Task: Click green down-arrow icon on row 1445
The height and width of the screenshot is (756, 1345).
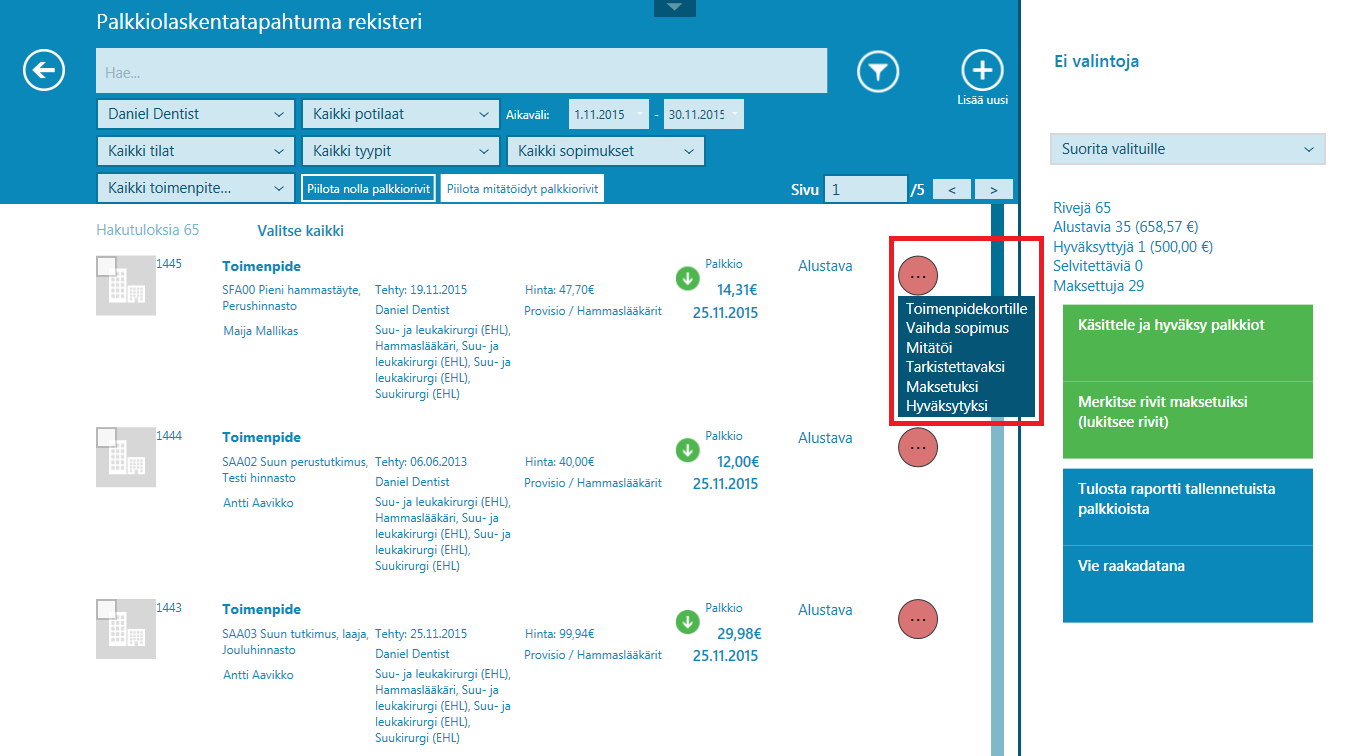Action: click(687, 279)
